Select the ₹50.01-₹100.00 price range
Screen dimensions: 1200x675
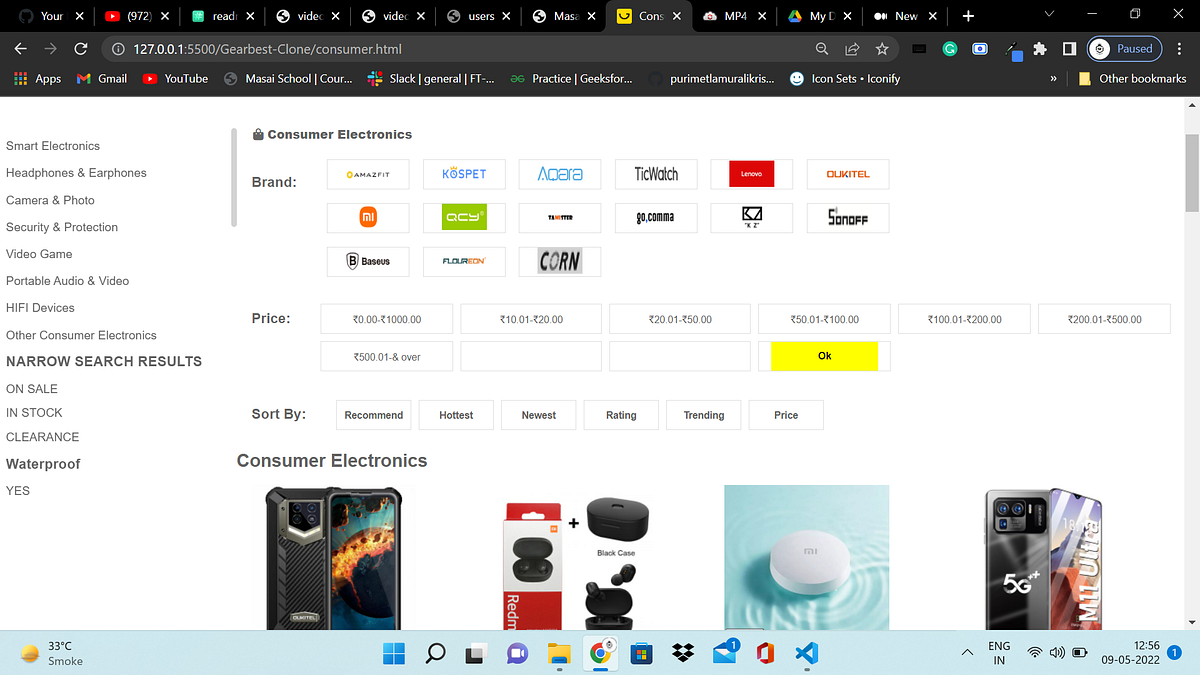click(x=824, y=319)
